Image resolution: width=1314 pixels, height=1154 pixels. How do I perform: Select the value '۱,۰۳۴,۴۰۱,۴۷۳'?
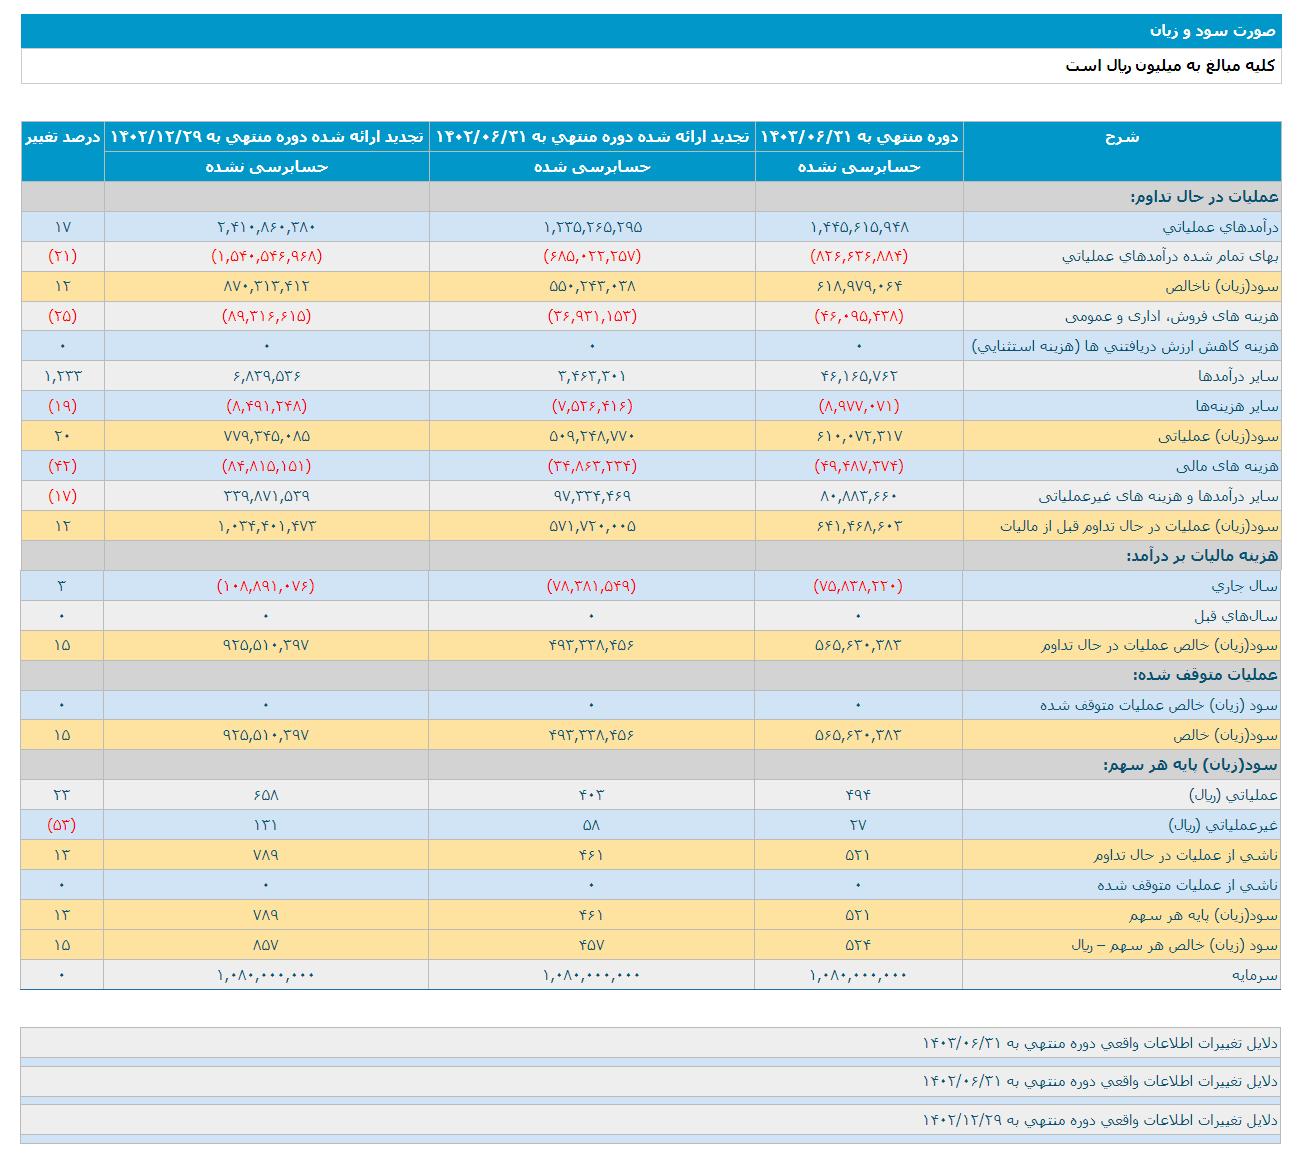[266, 527]
